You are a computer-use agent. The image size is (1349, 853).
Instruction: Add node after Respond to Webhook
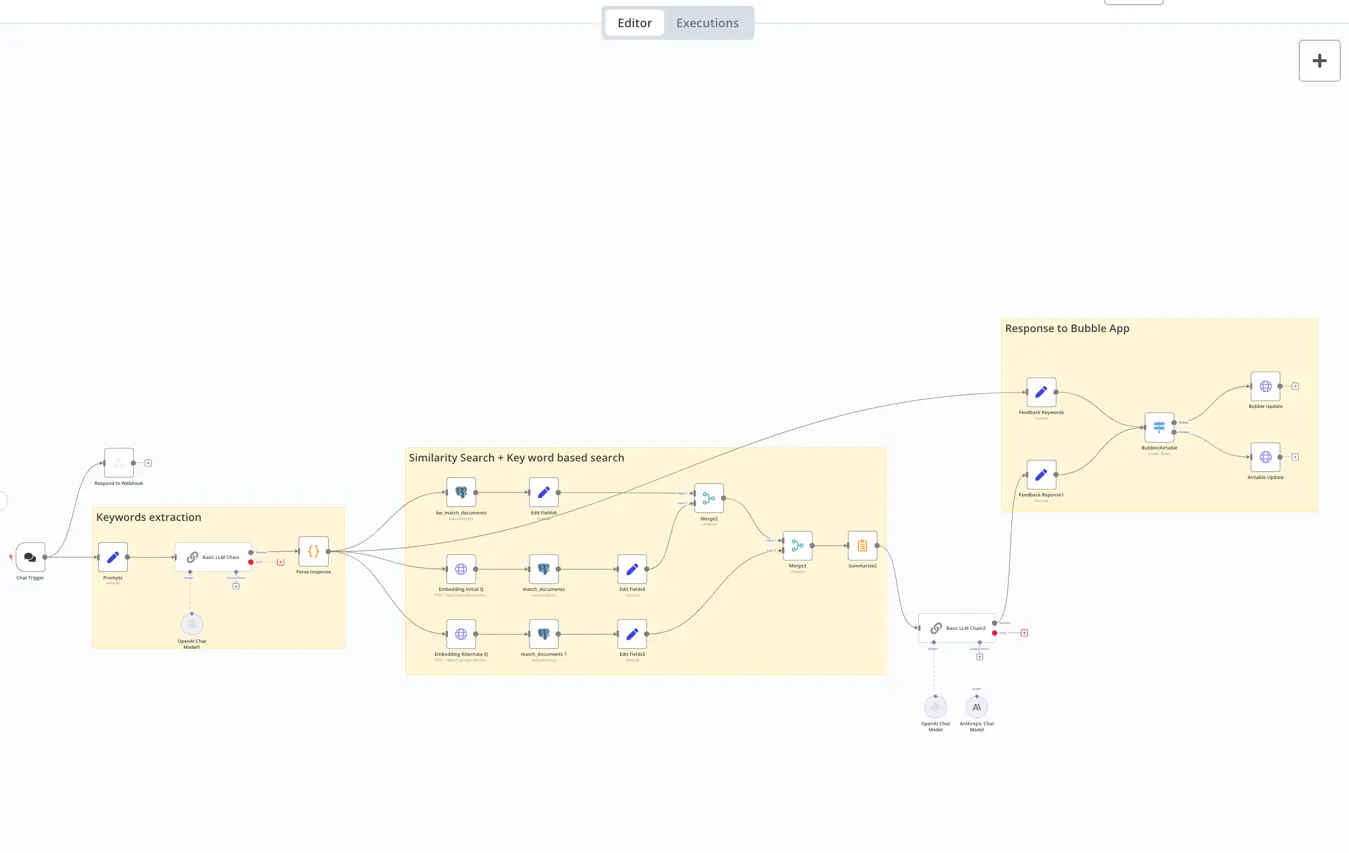click(x=148, y=463)
